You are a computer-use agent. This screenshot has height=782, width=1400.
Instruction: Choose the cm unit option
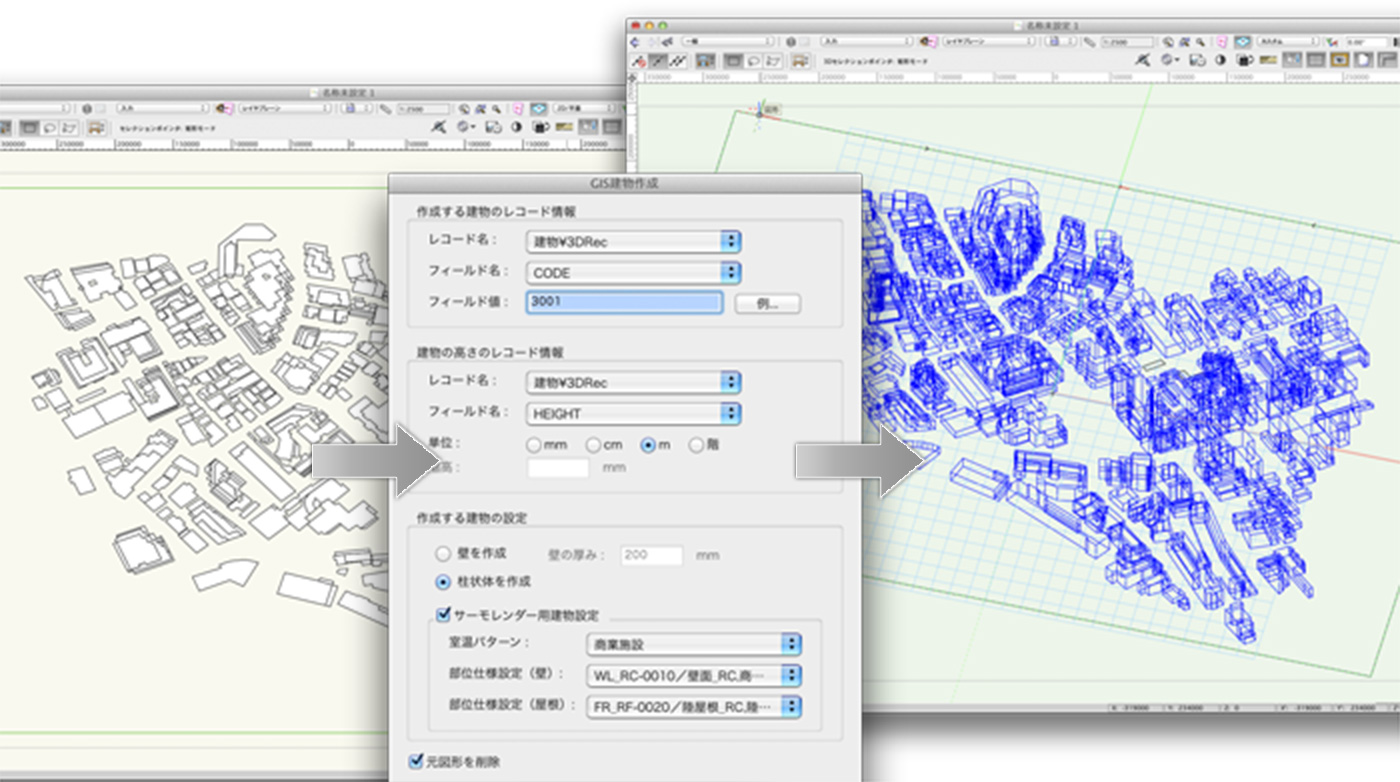point(593,445)
